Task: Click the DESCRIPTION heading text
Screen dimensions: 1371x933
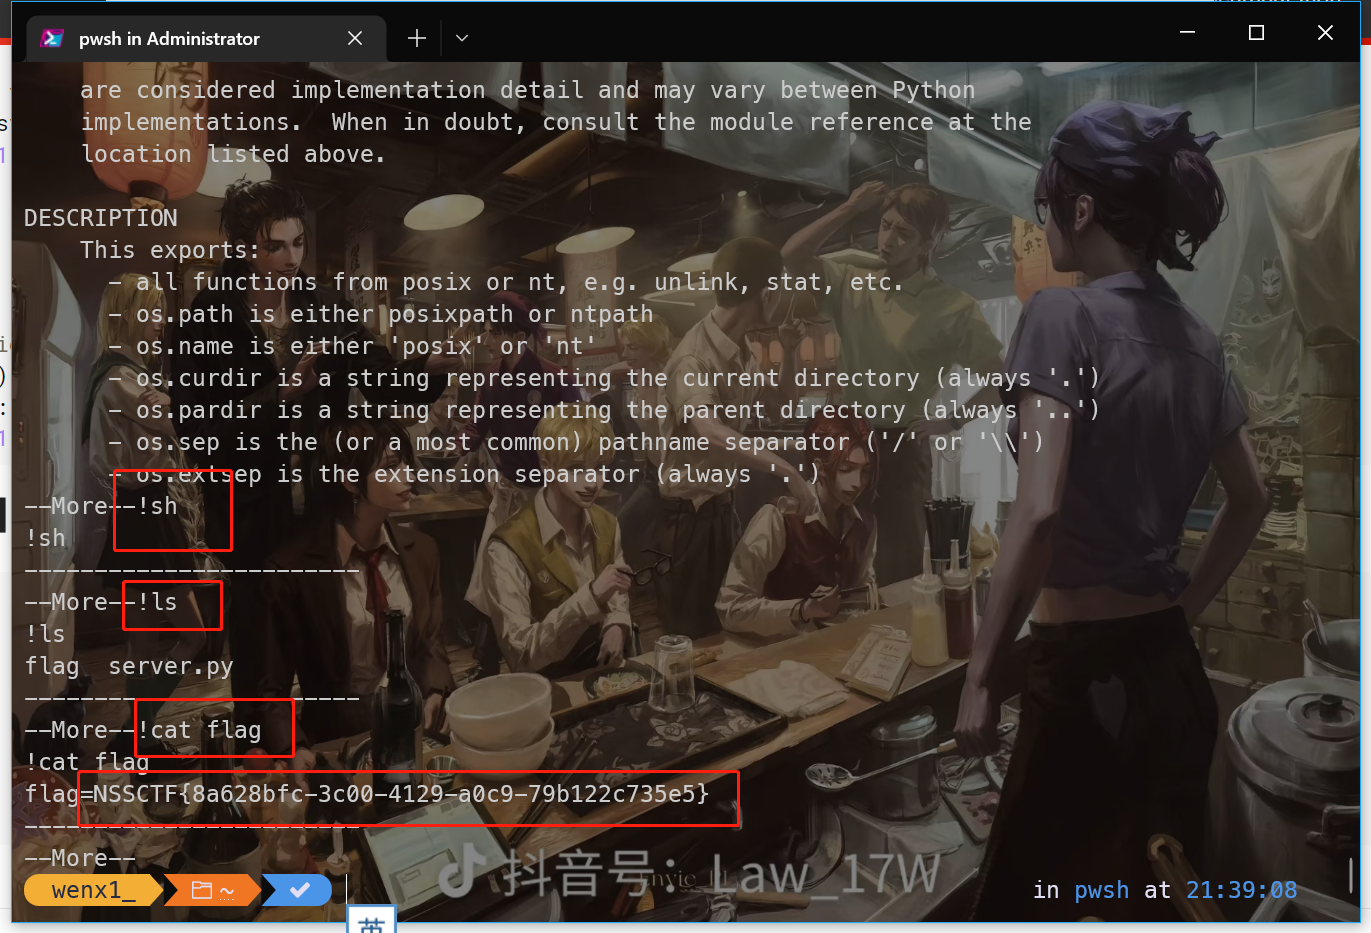Action: click(x=101, y=218)
